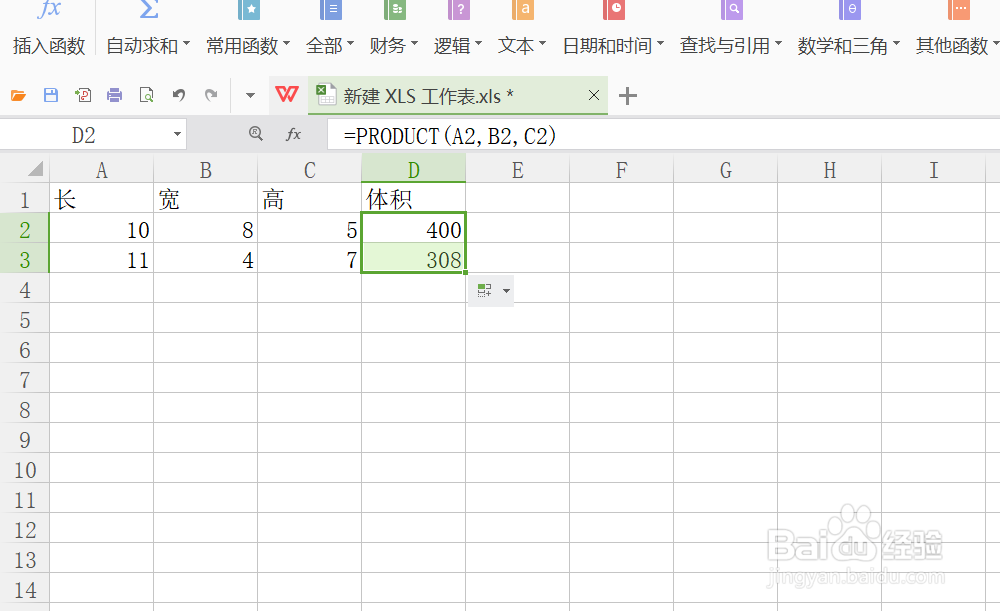Click the All functions (全部) icon
The image size is (1000, 611).
click(x=330, y=10)
